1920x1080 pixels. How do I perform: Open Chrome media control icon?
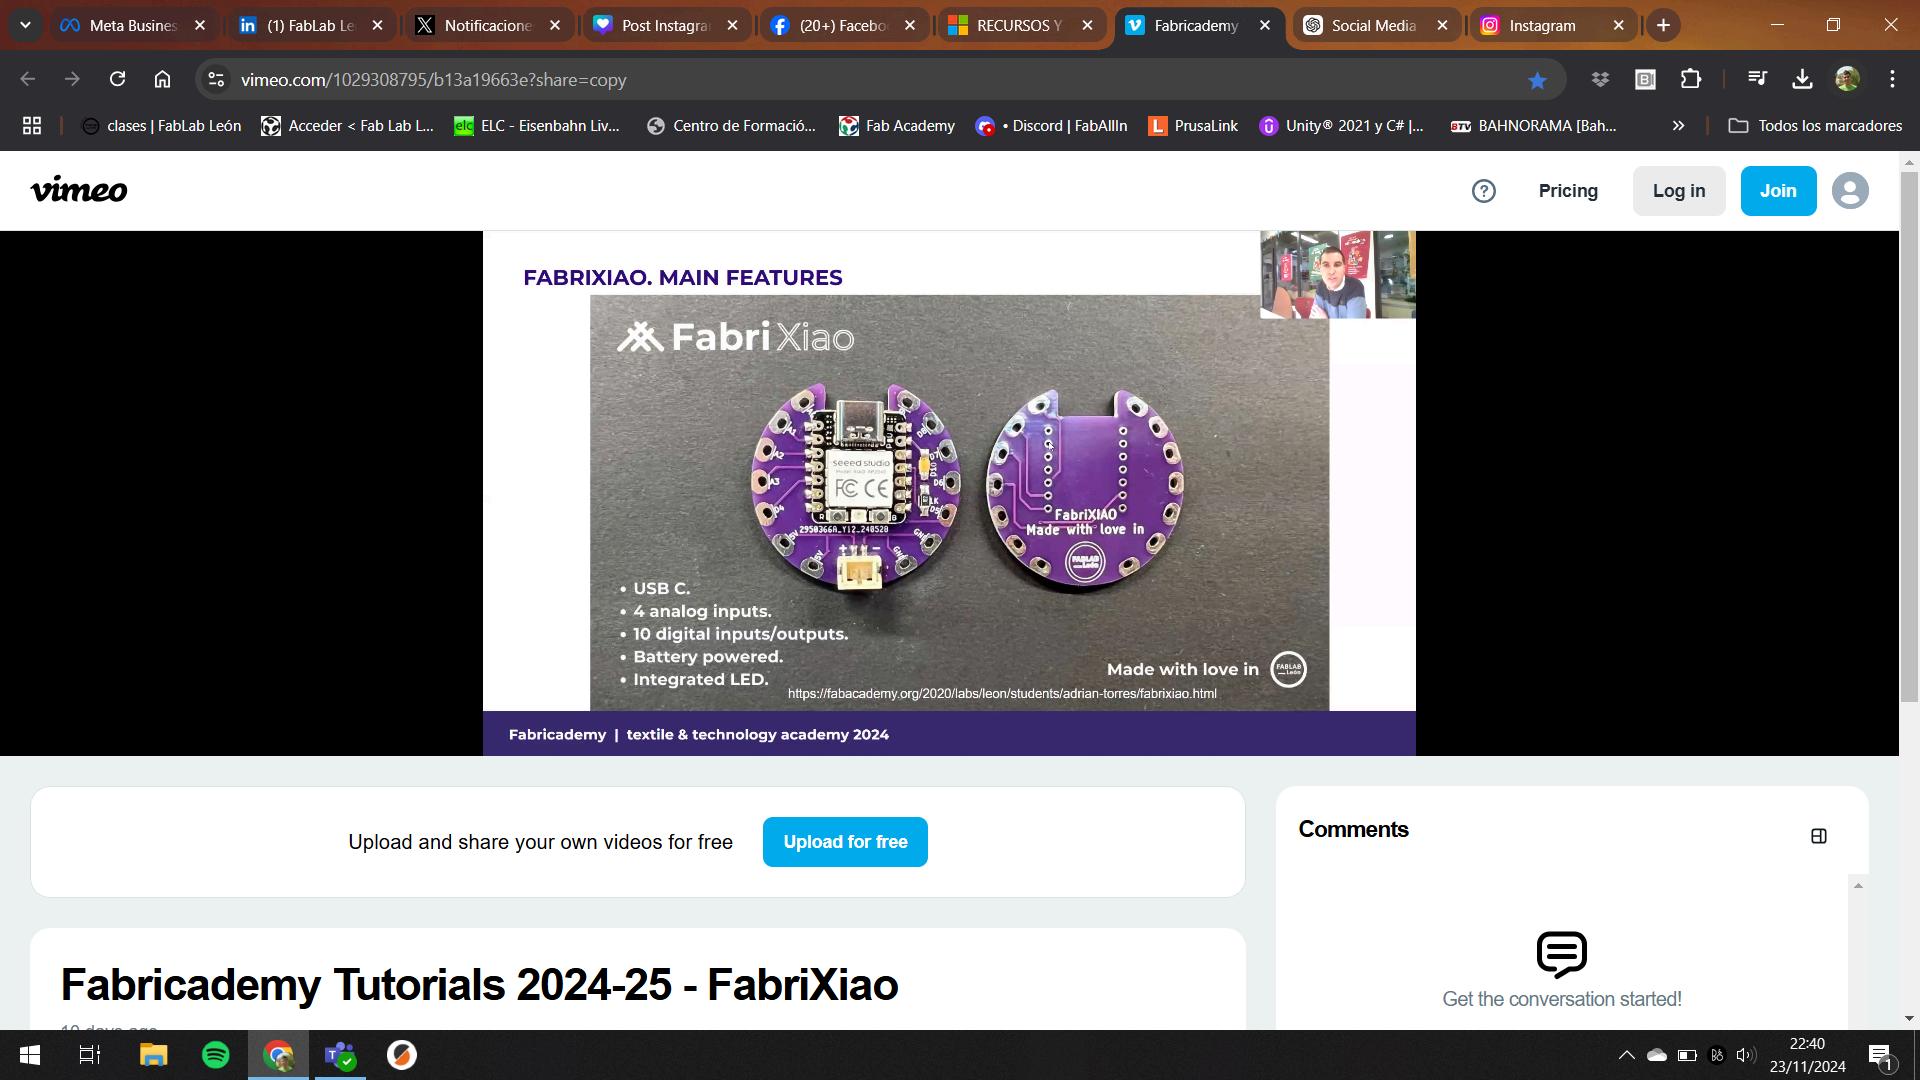point(1756,79)
